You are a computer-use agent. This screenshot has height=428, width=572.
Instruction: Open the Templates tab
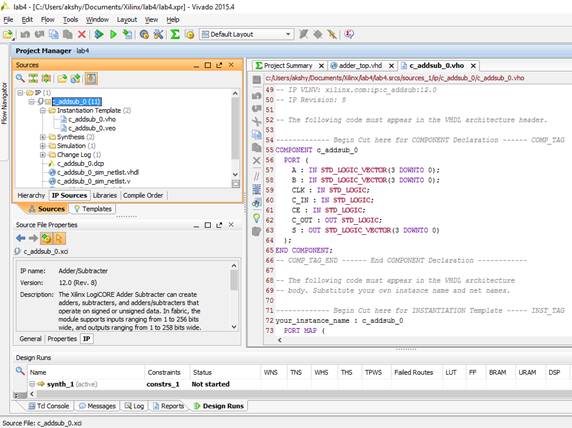[x=93, y=209]
